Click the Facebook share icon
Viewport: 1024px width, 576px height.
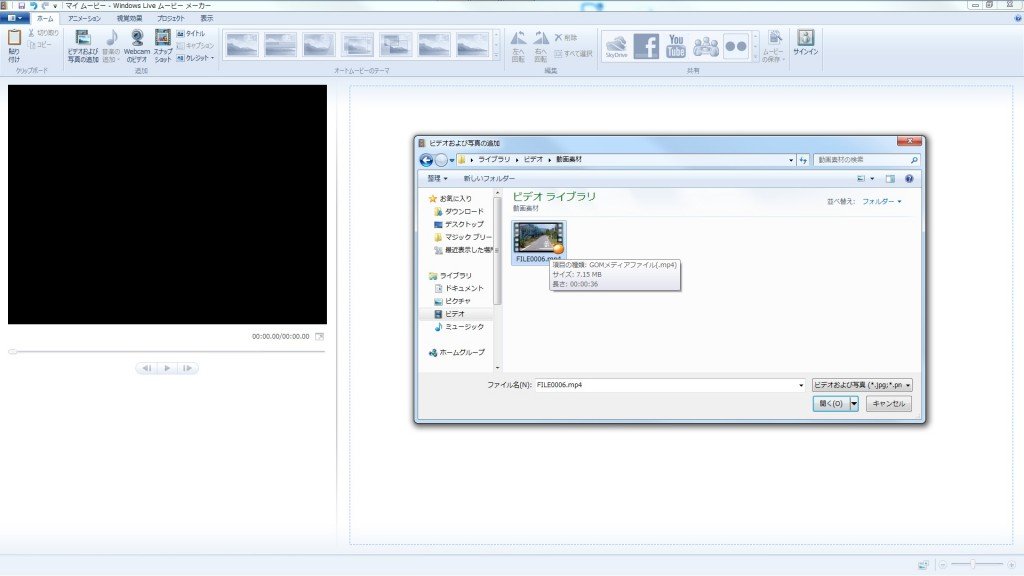coord(646,46)
